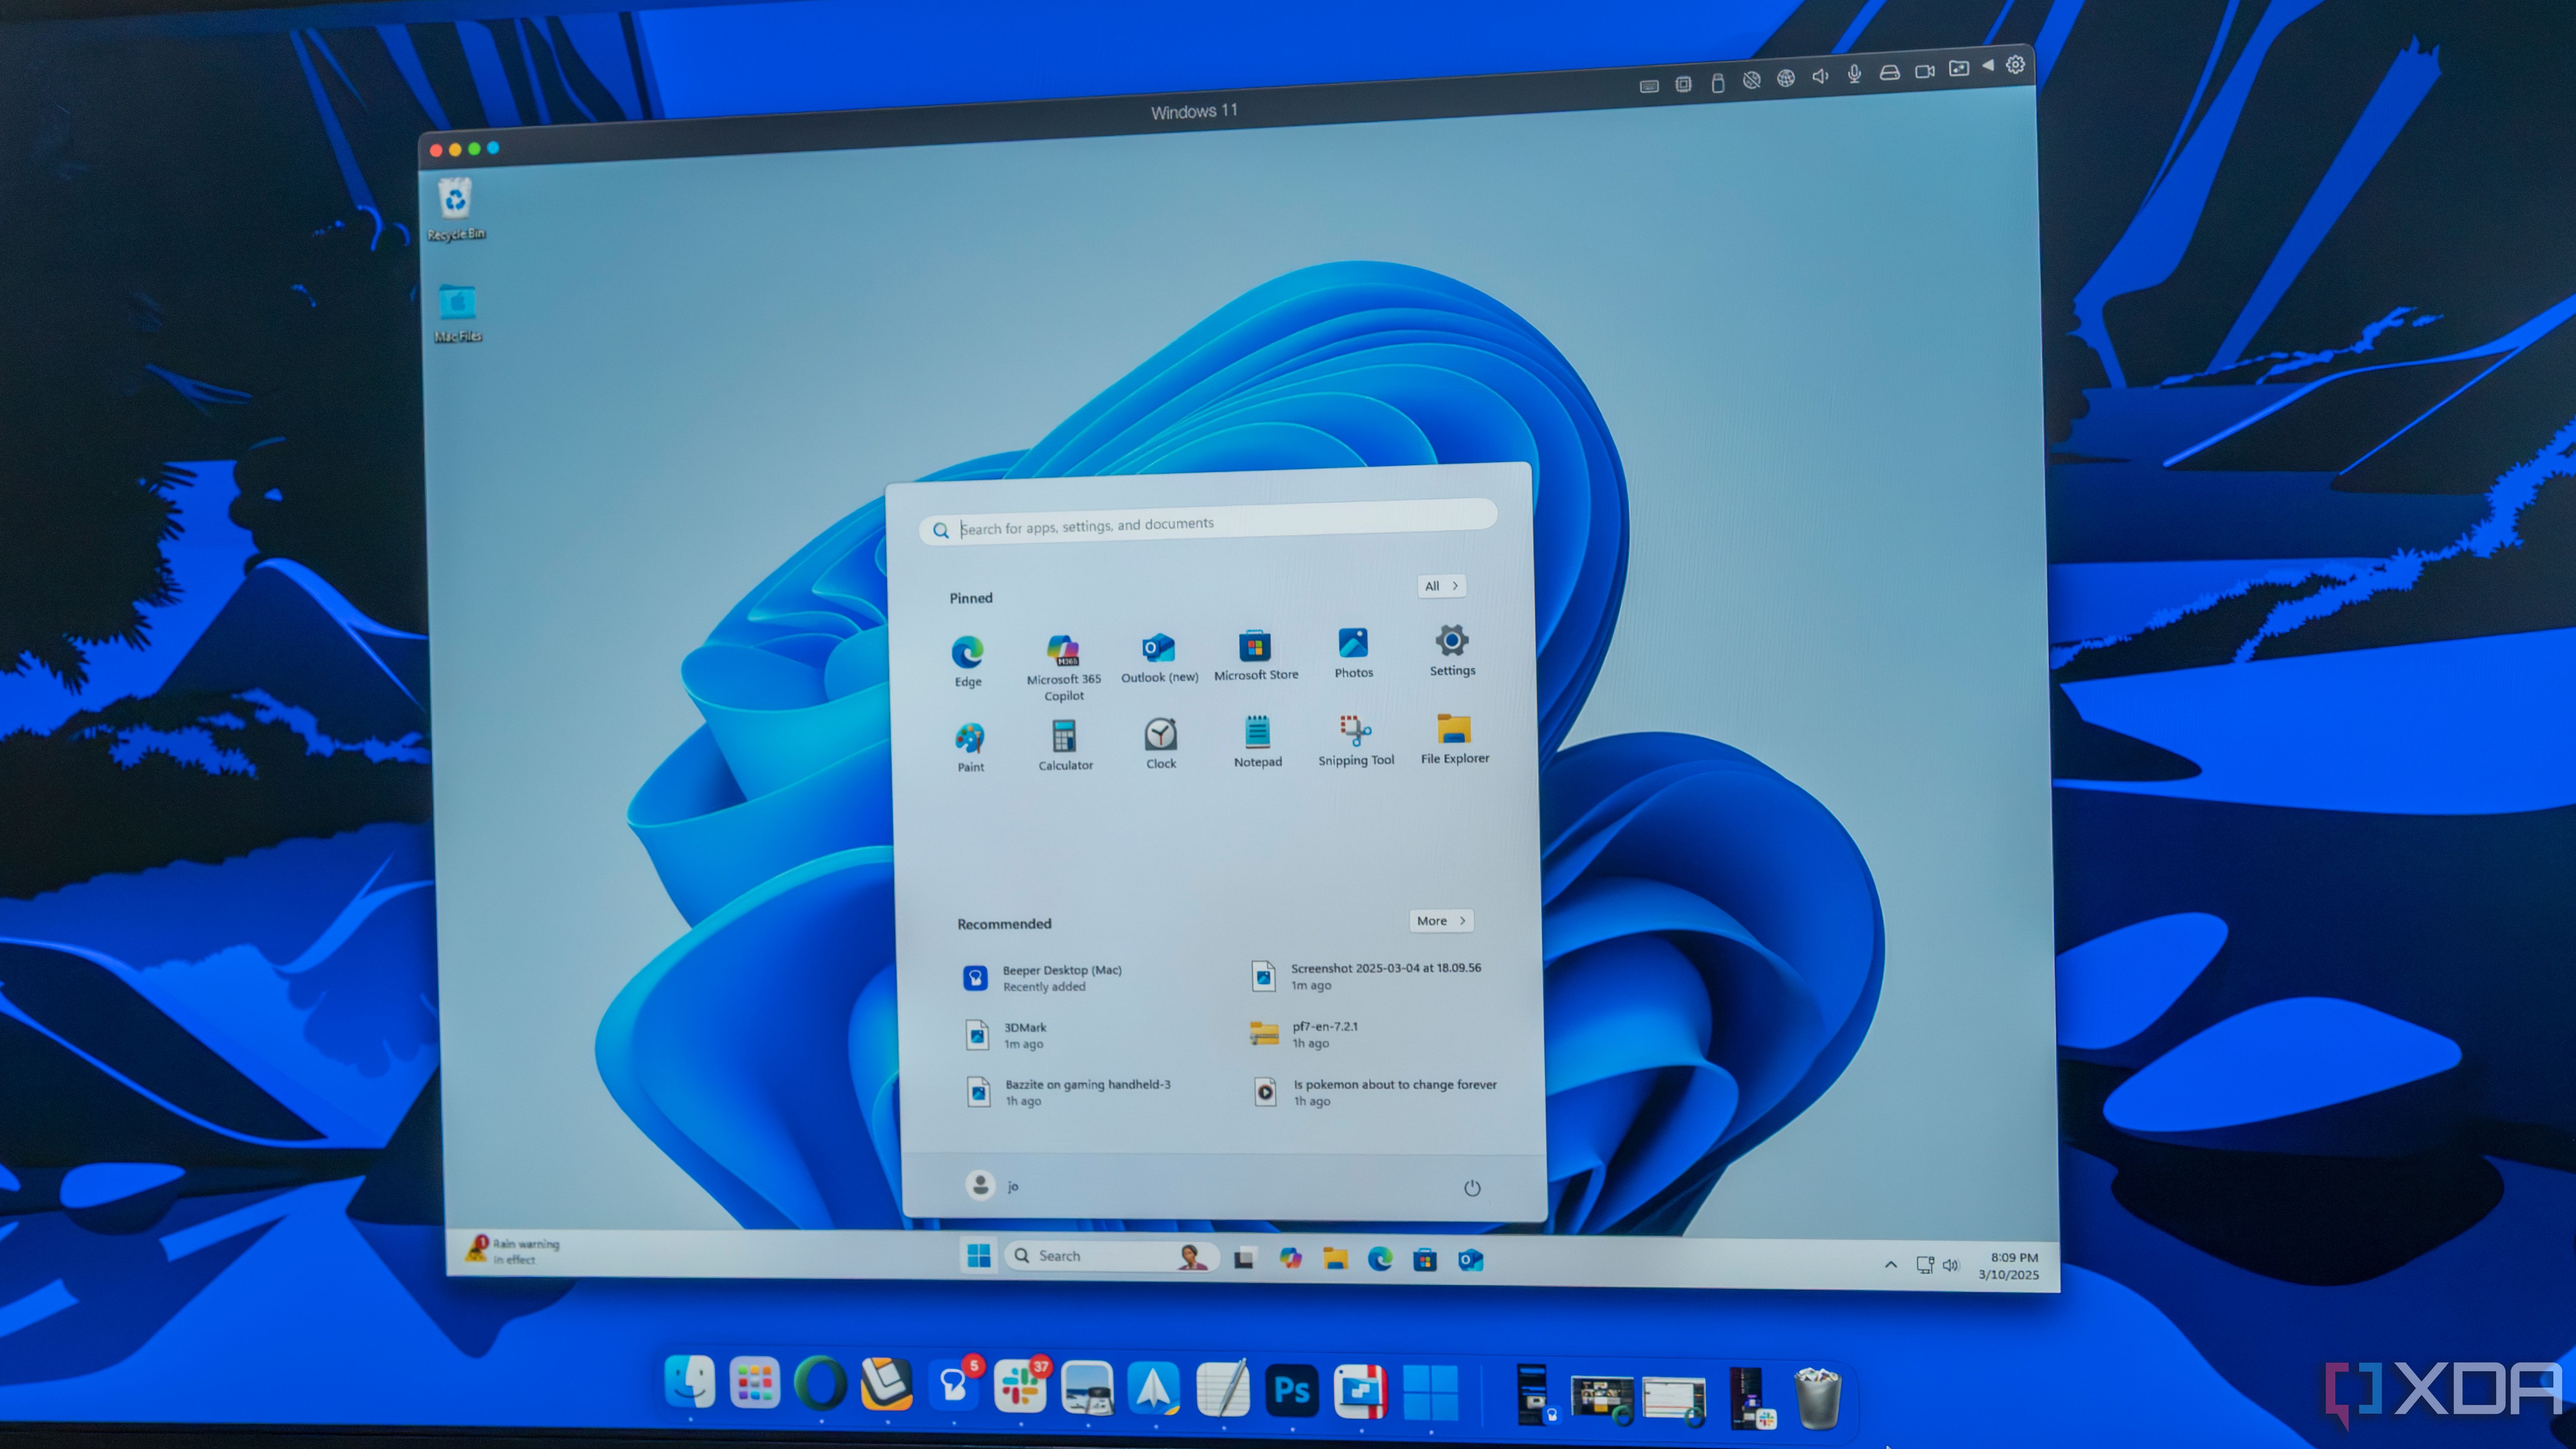
Task: Open File Explorer from the Windows taskbar
Action: (1335, 1258)
